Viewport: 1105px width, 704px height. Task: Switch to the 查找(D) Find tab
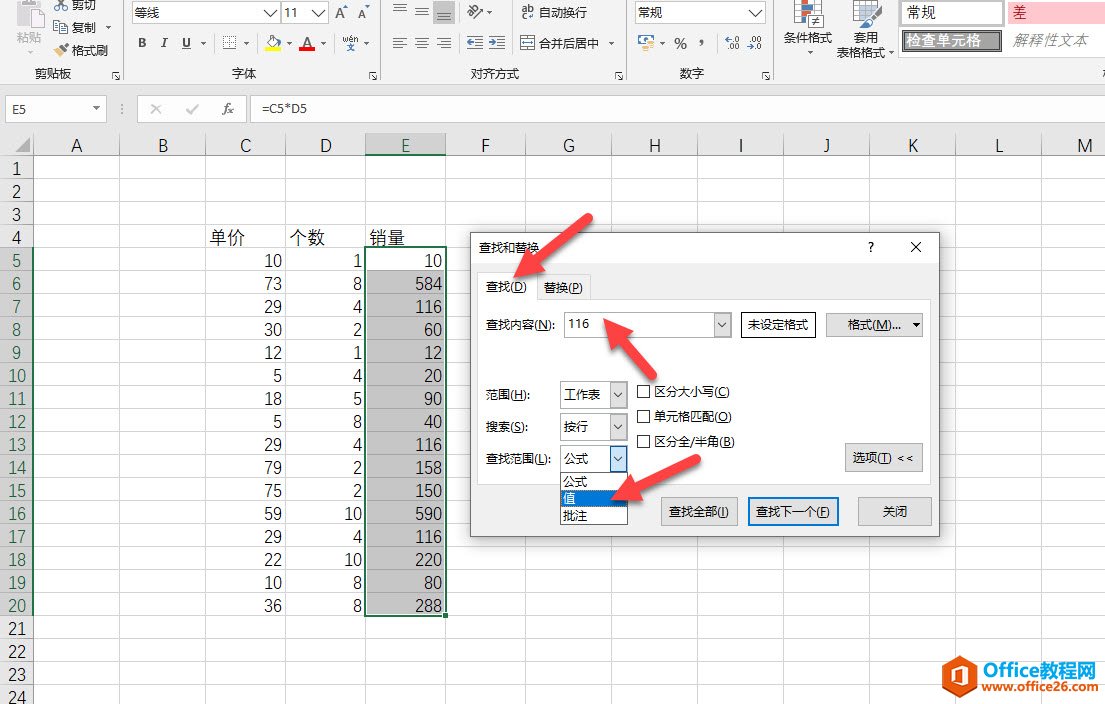point(506,287)
